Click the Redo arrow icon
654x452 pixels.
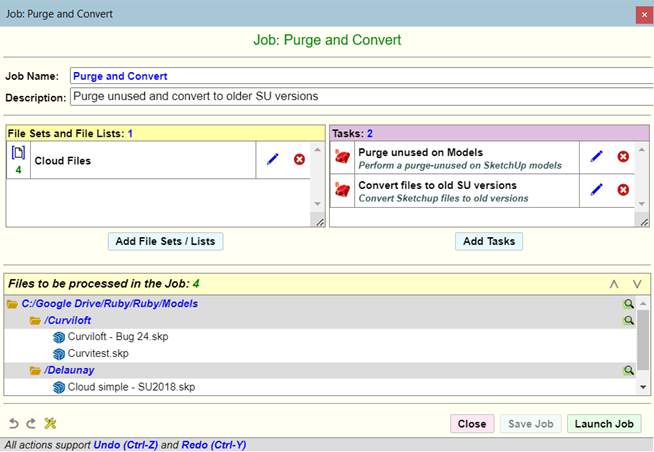point(30,424)
